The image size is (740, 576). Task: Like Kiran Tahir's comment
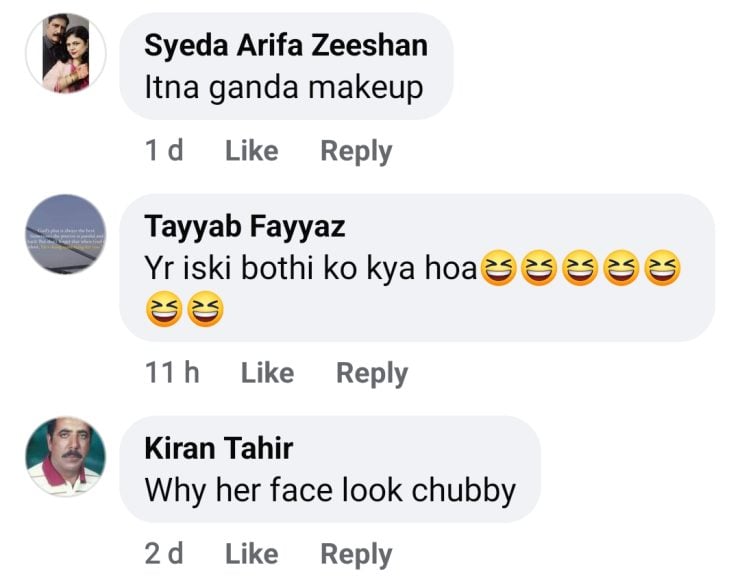point(251,554)
